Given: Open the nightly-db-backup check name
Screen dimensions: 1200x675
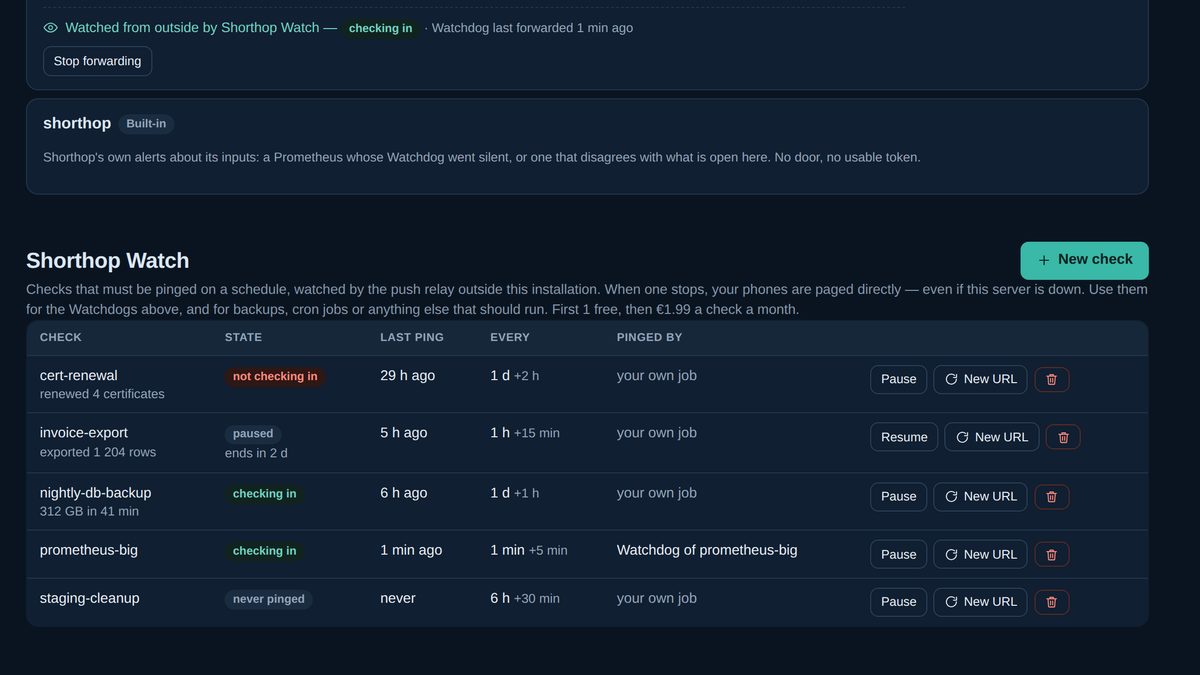Looking at the screenshot, I should click(x=96, y=493).
